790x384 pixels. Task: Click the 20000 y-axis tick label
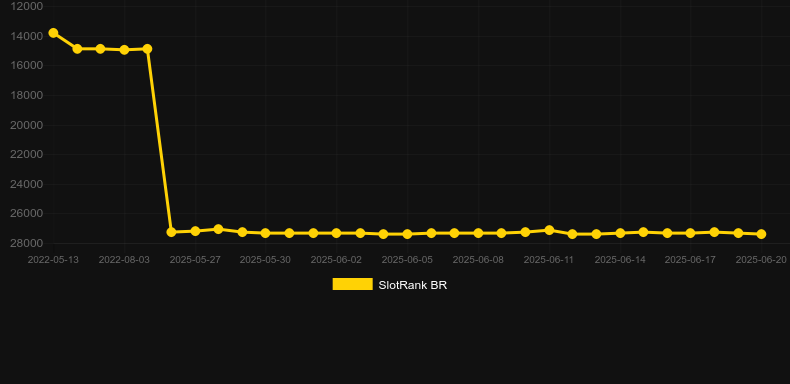click(27, 125)
